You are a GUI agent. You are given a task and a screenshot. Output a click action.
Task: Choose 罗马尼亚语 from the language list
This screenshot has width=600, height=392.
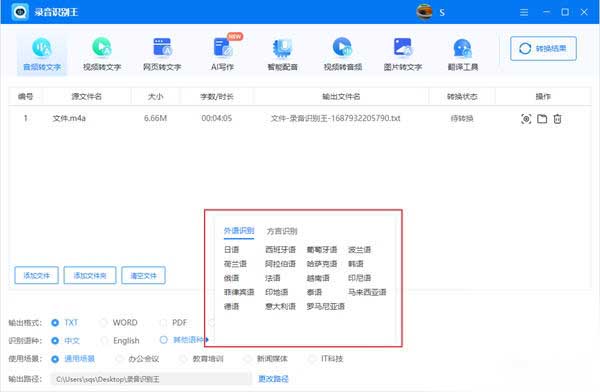pos(326,306)
